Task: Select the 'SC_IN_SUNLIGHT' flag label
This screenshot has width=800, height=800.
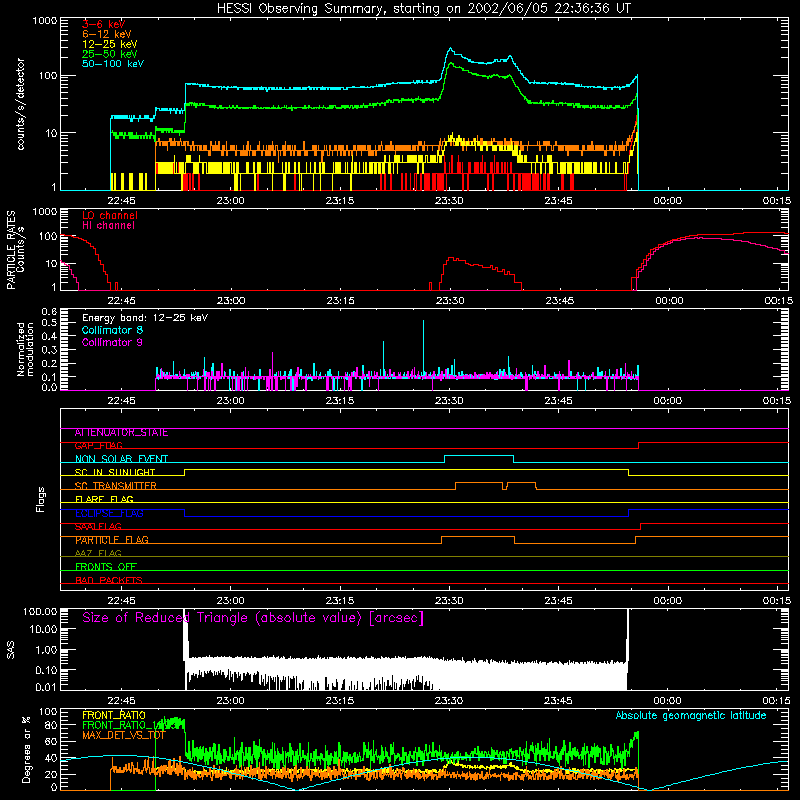Action: click(x=115, y=472)
